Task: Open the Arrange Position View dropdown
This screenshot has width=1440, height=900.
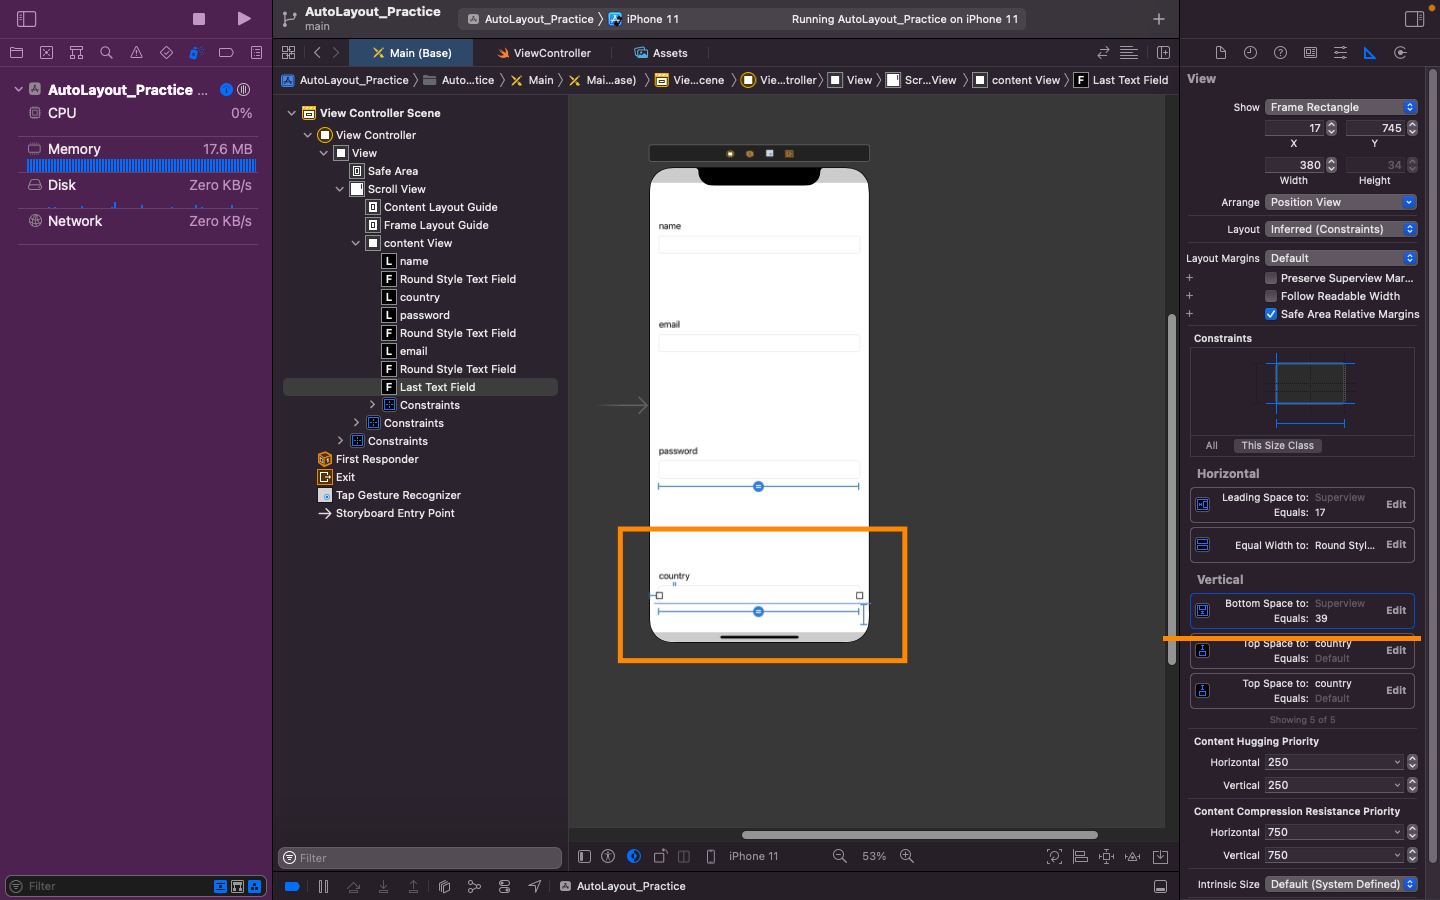Action: [x=1340, y=202]
